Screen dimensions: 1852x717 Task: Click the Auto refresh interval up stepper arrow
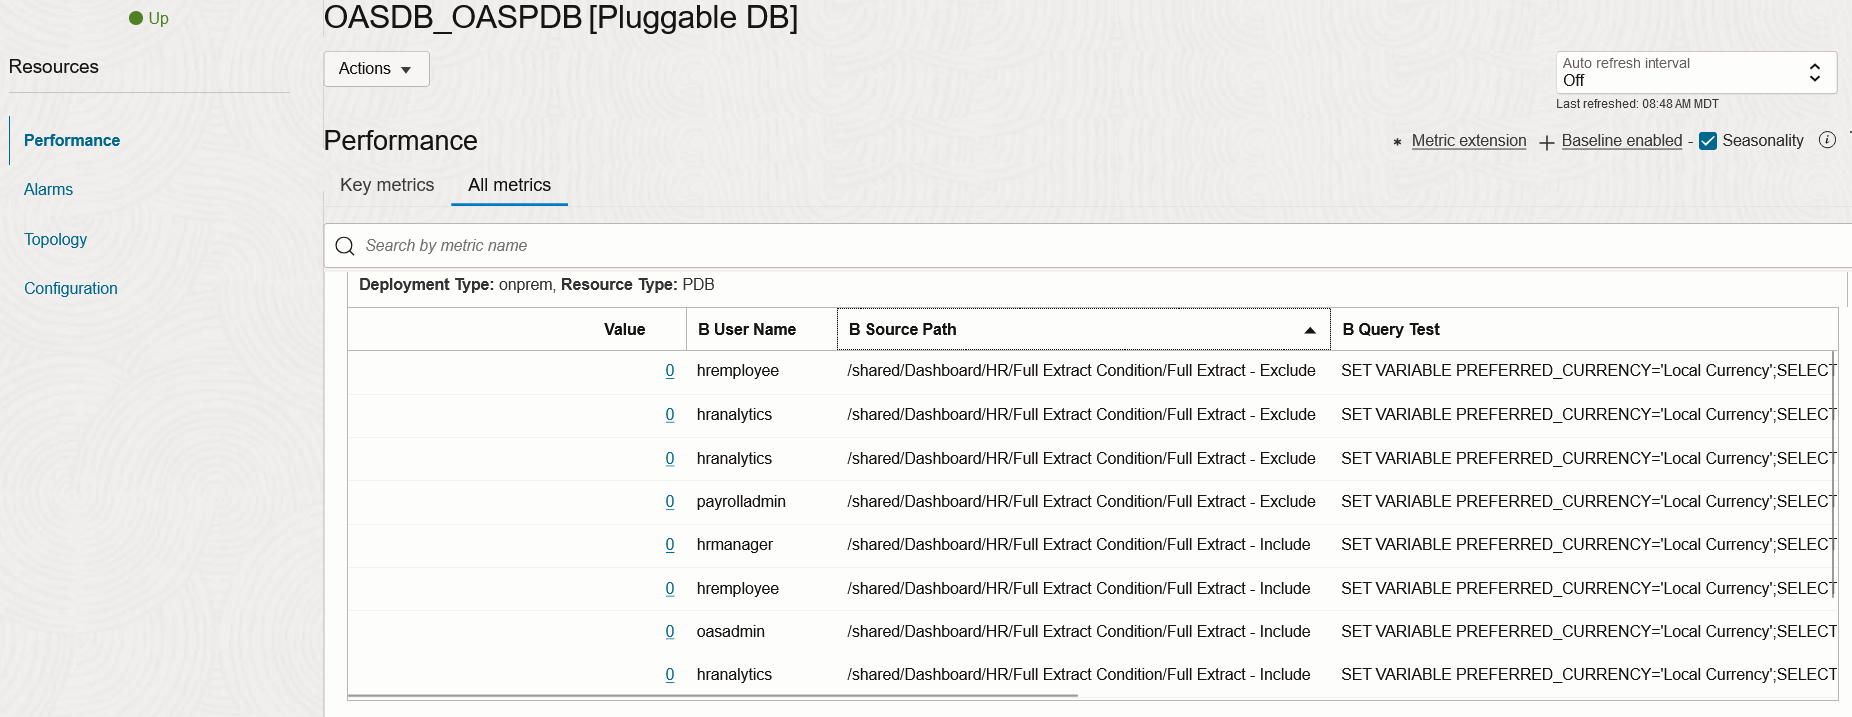tap(1816, 66)
